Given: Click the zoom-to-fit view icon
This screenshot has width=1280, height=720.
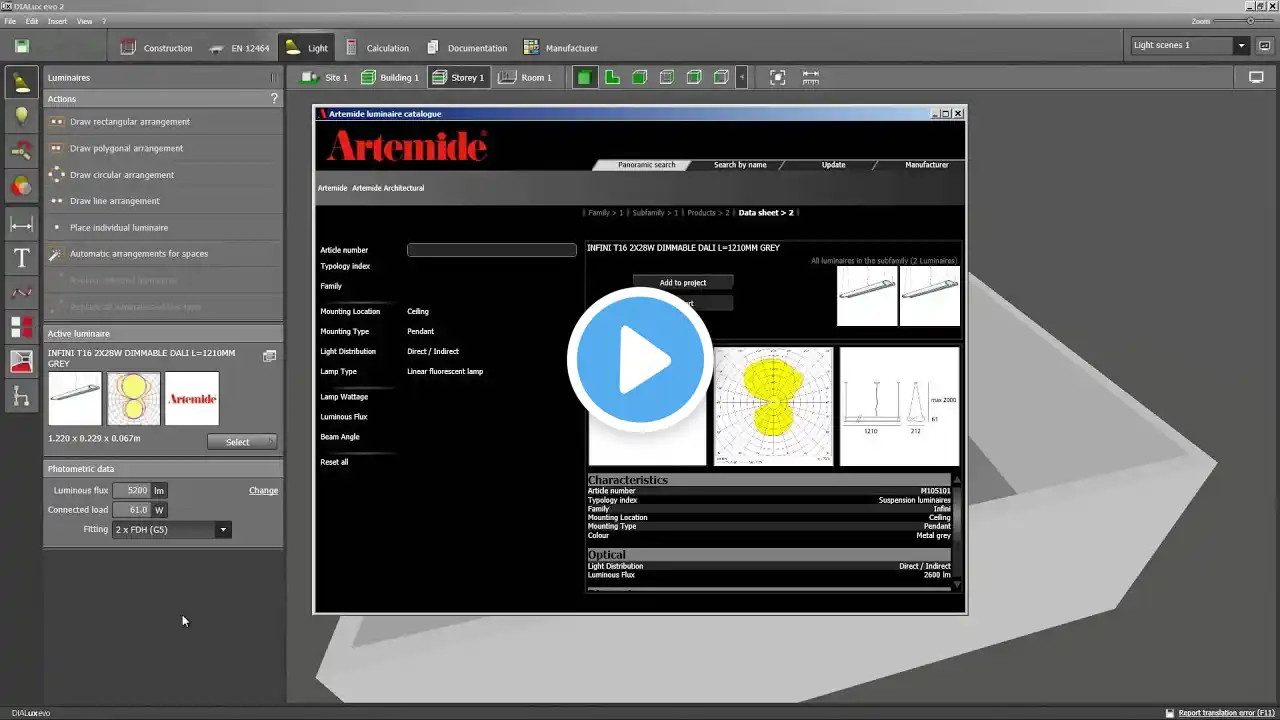Looking at the screenshot, I should tap(777, 77).
